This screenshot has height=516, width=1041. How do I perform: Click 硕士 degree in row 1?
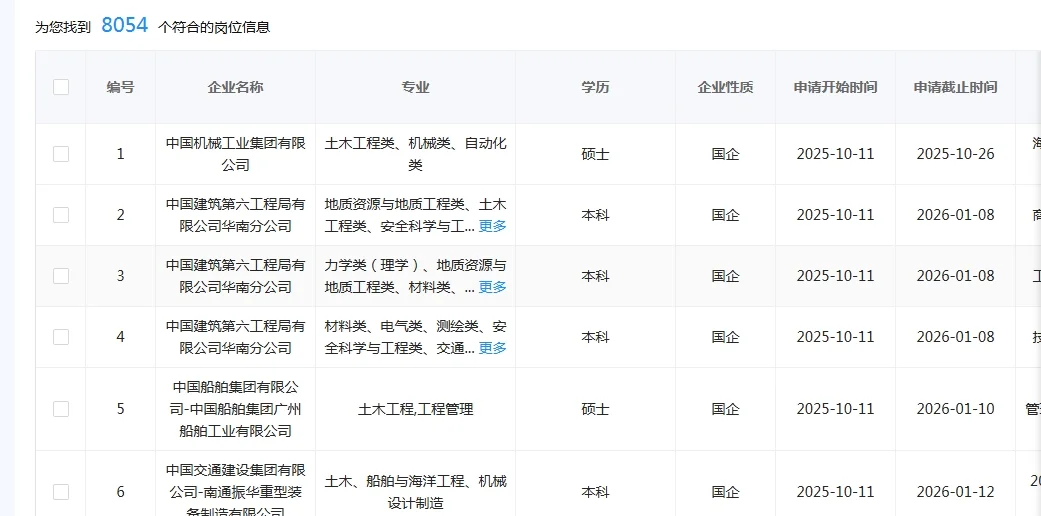(596, 154)
